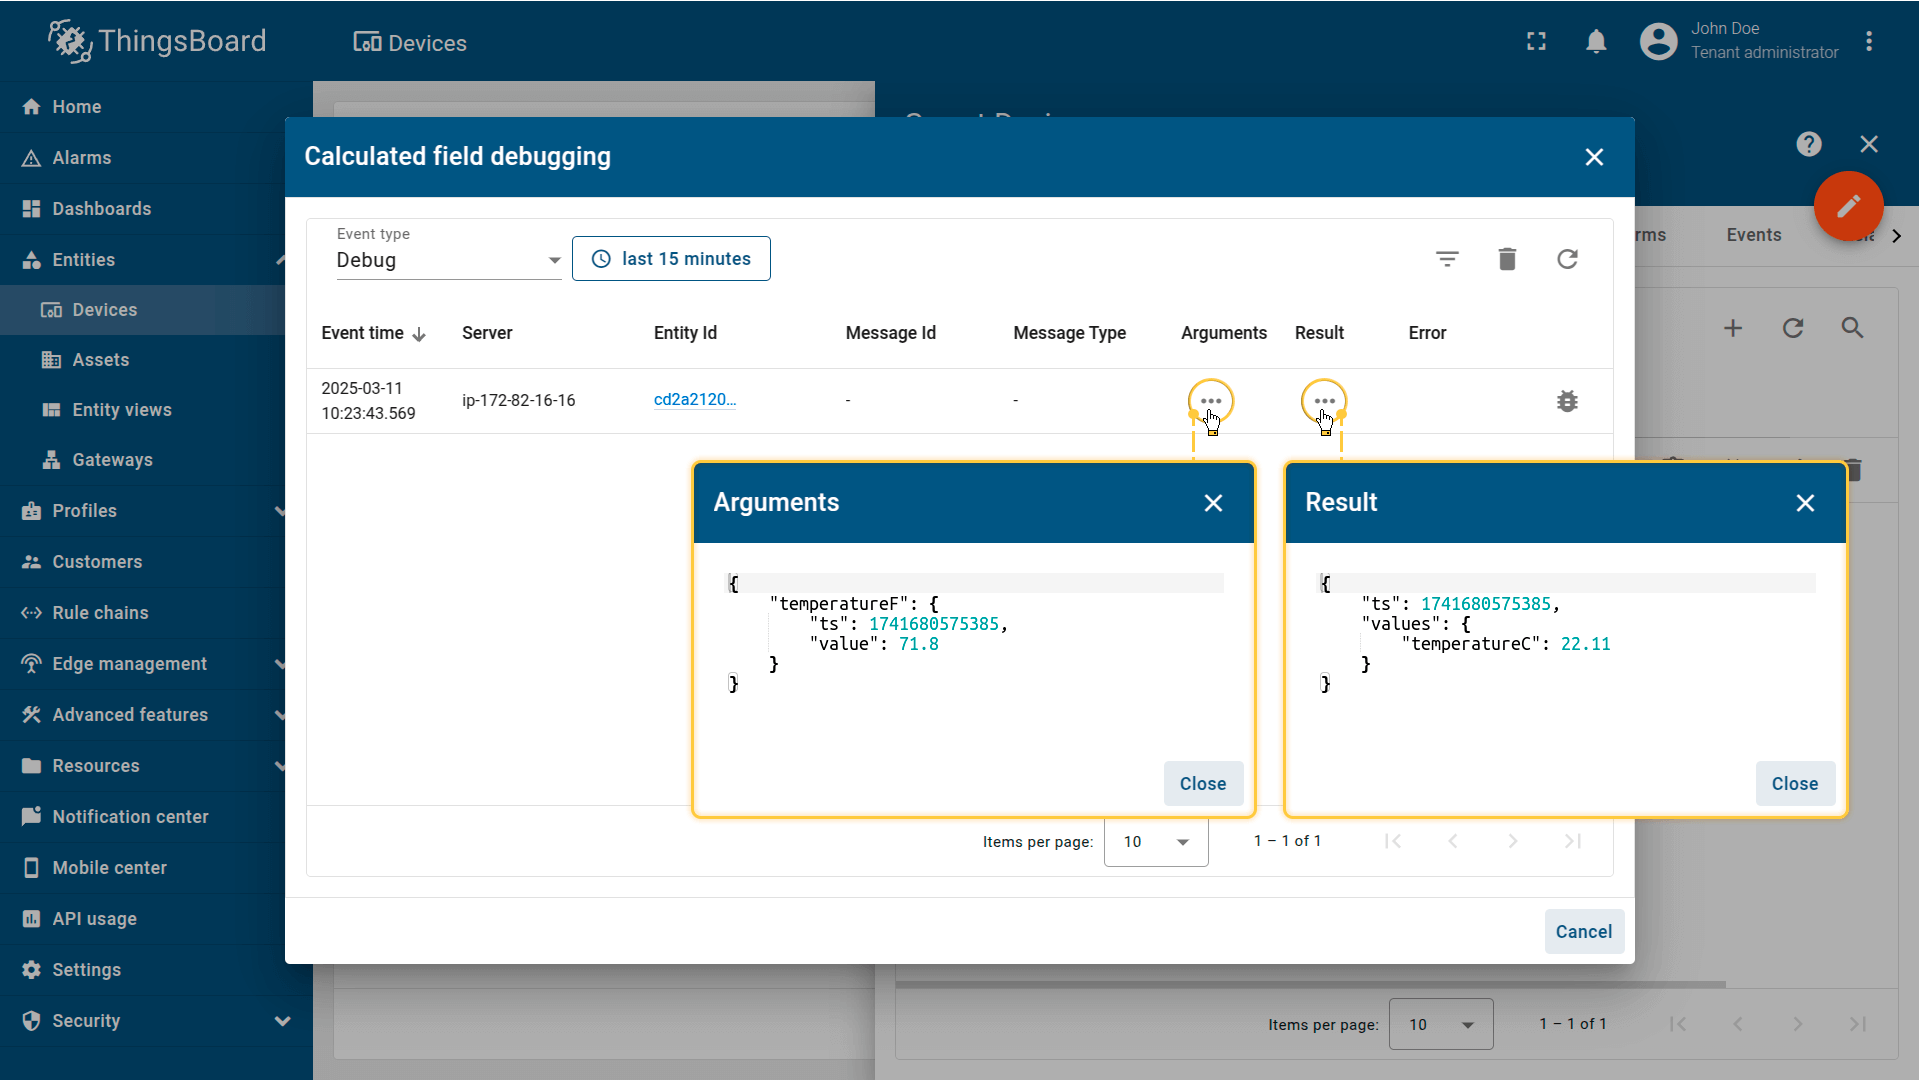Click the debug bug icon in the event row
1920x1080 pixels.
[1567, 401]
